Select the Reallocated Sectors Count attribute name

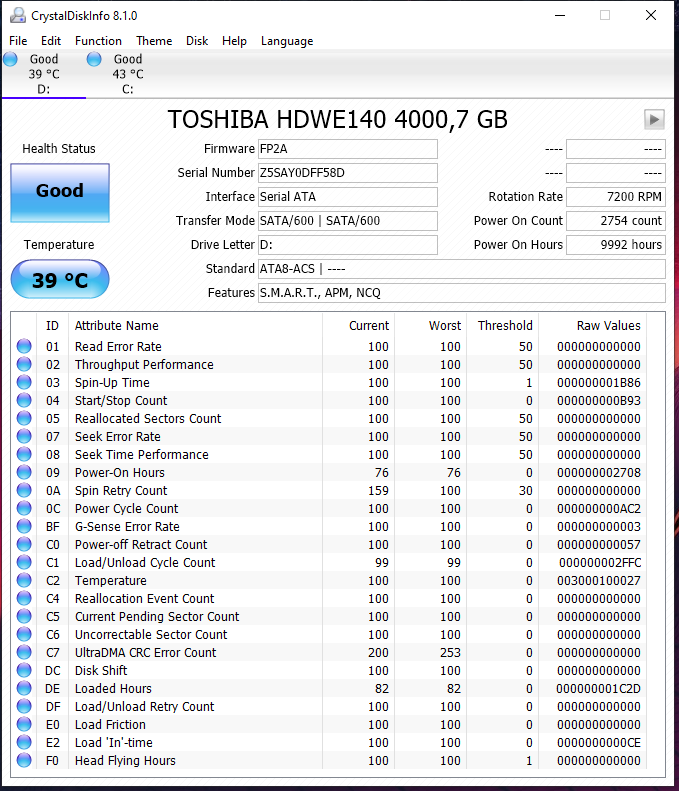click(148, 419)
